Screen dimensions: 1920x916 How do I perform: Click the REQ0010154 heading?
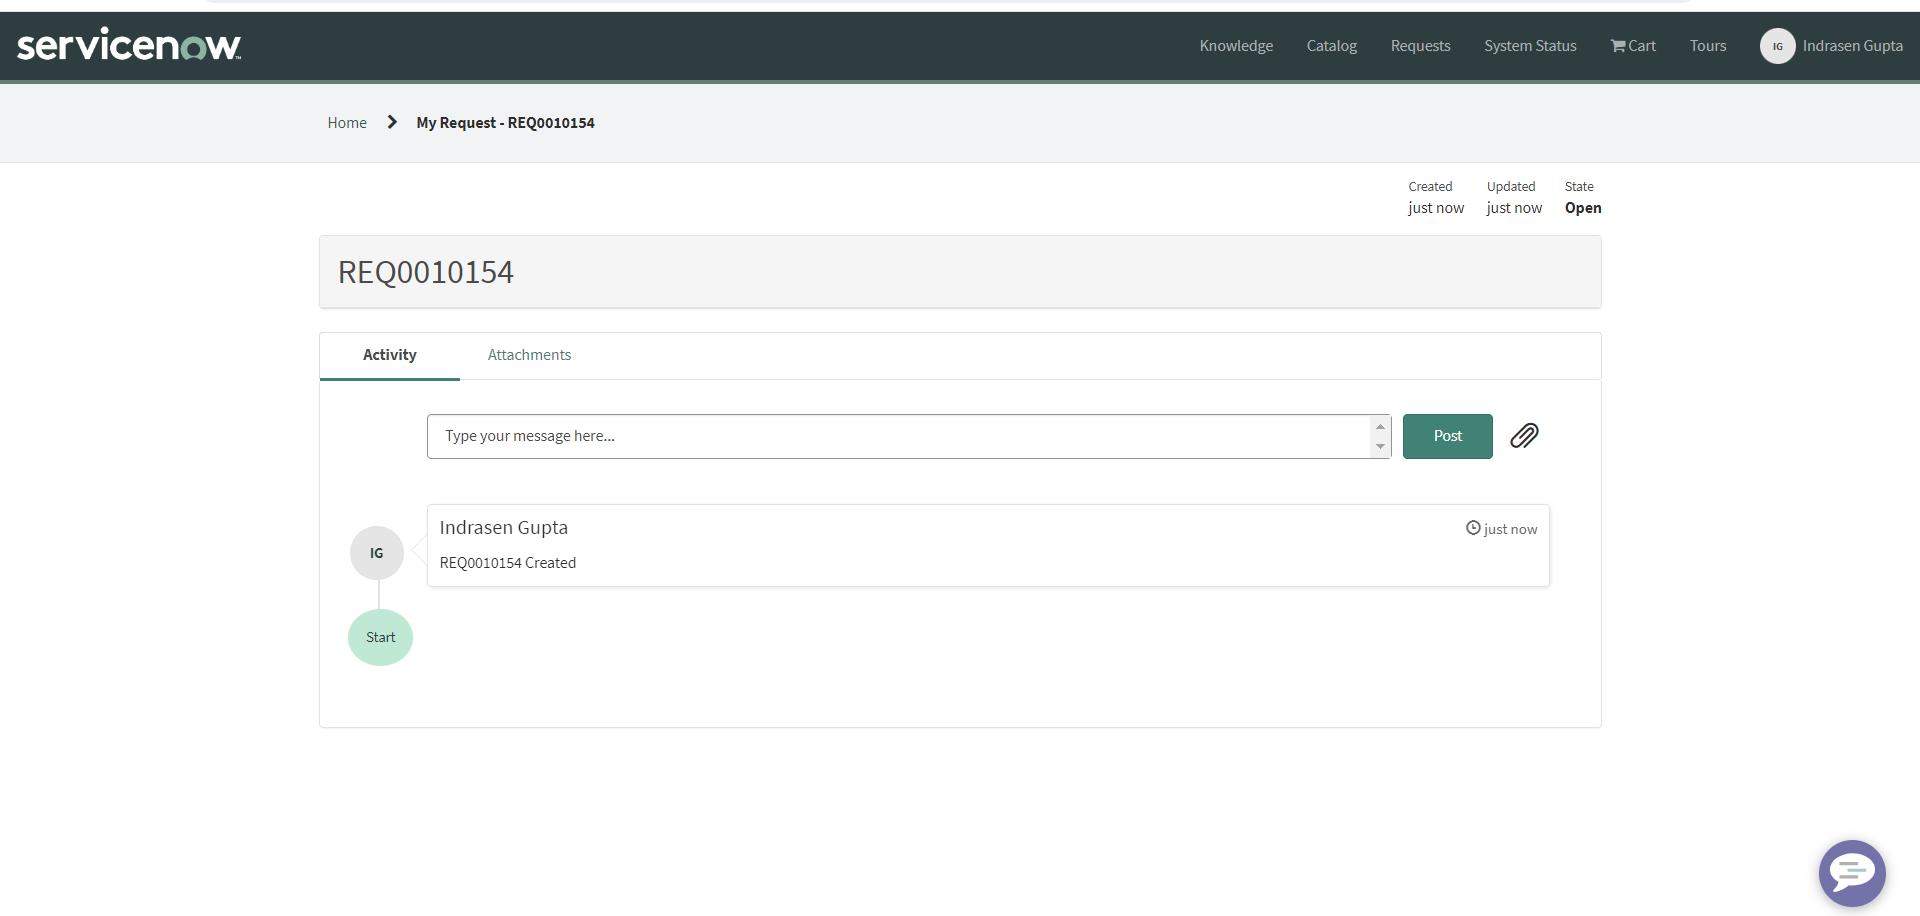[426, 272]
